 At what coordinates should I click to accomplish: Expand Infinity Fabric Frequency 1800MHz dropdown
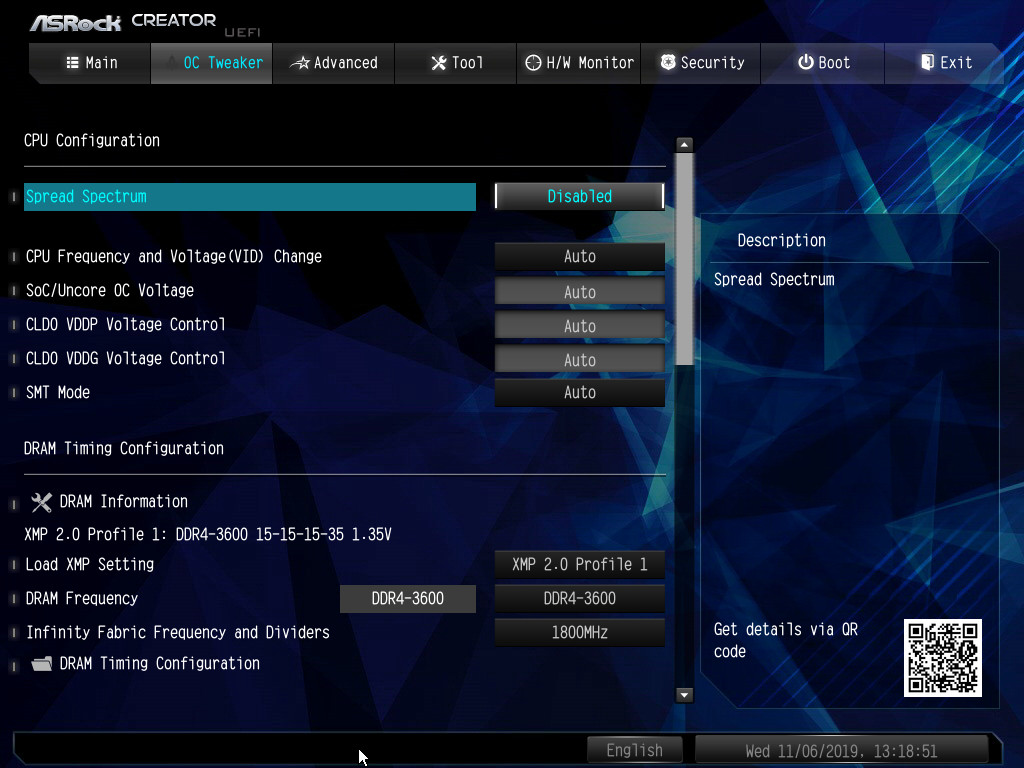coord(579,633)
